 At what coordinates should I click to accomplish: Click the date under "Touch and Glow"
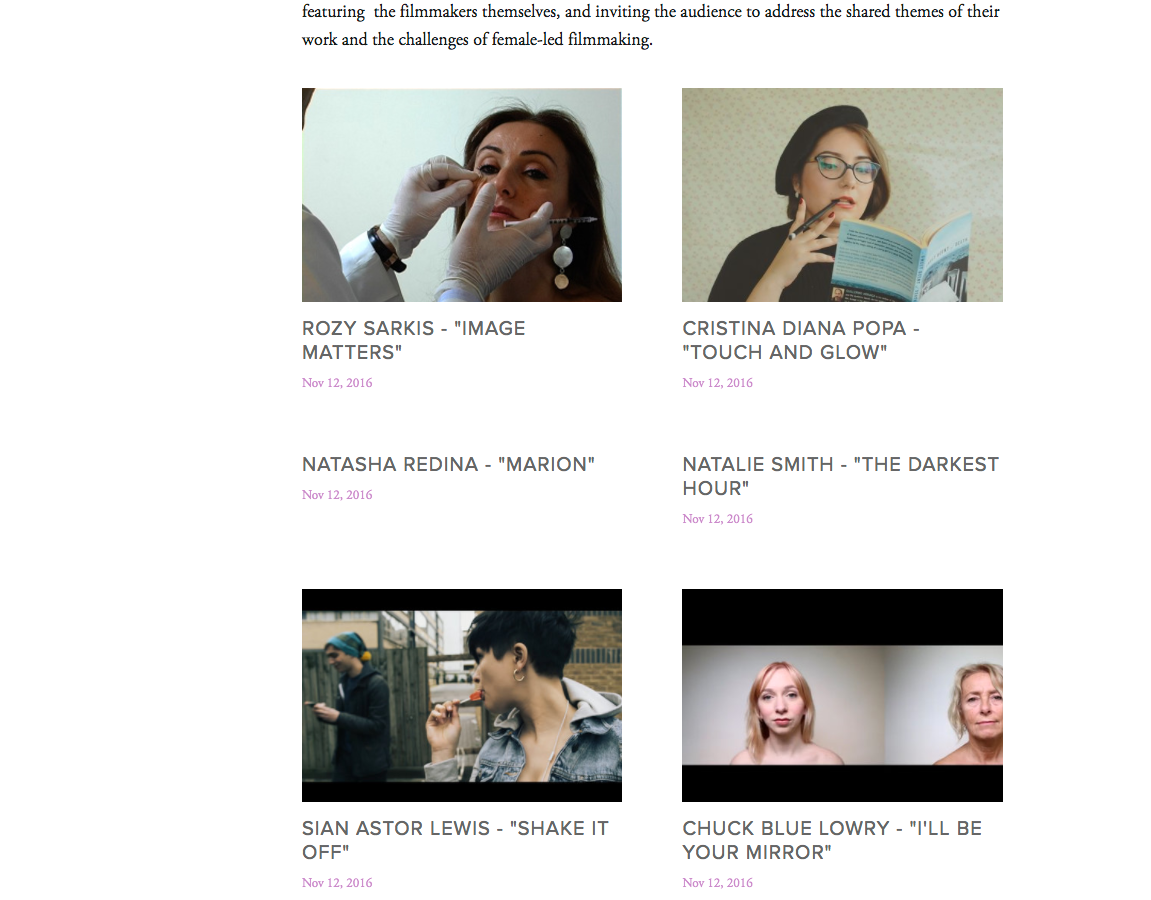[717, 382]
